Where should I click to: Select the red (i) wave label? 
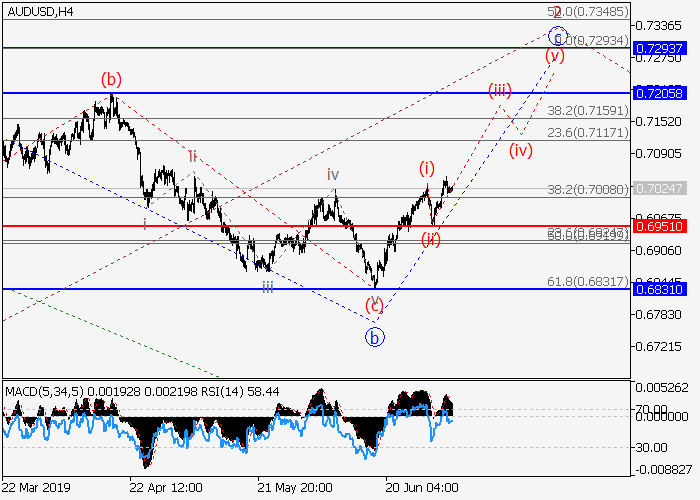427,169
